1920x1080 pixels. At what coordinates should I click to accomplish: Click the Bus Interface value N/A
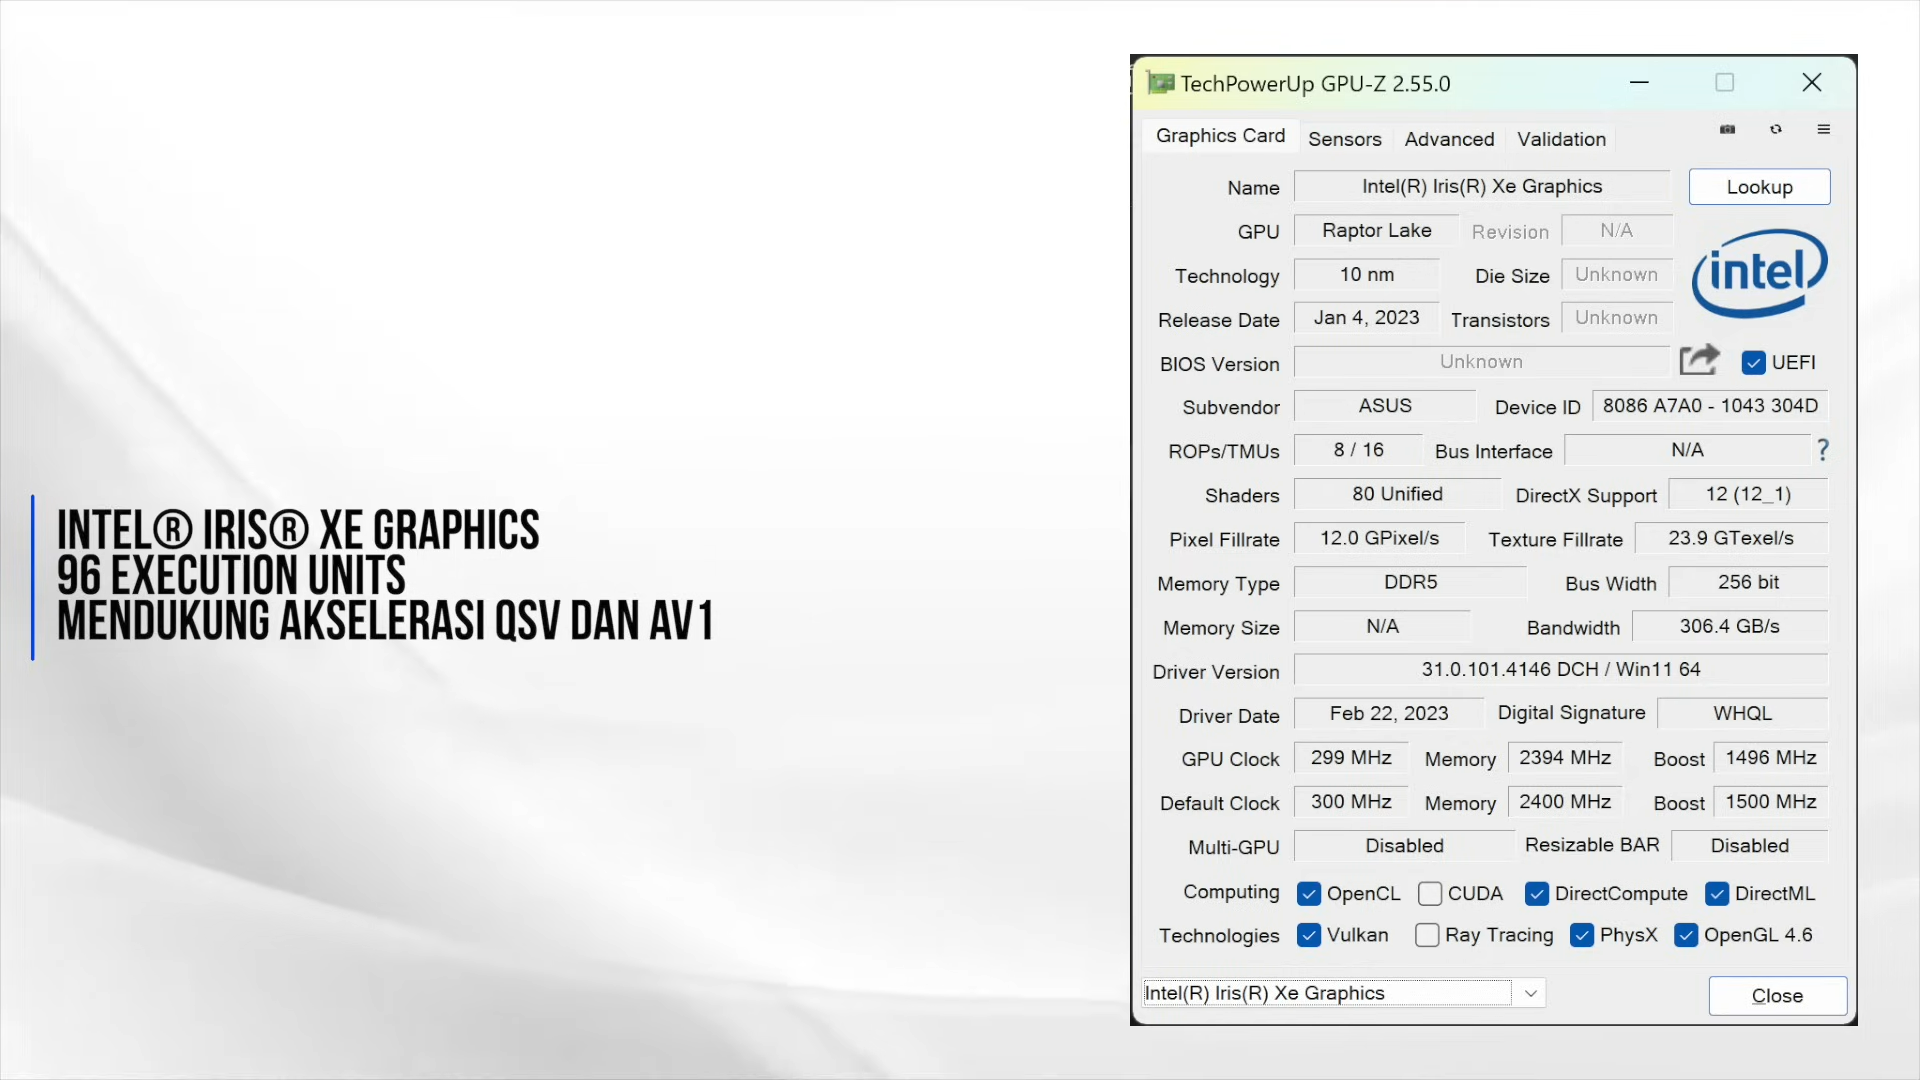click(1687, 450)
